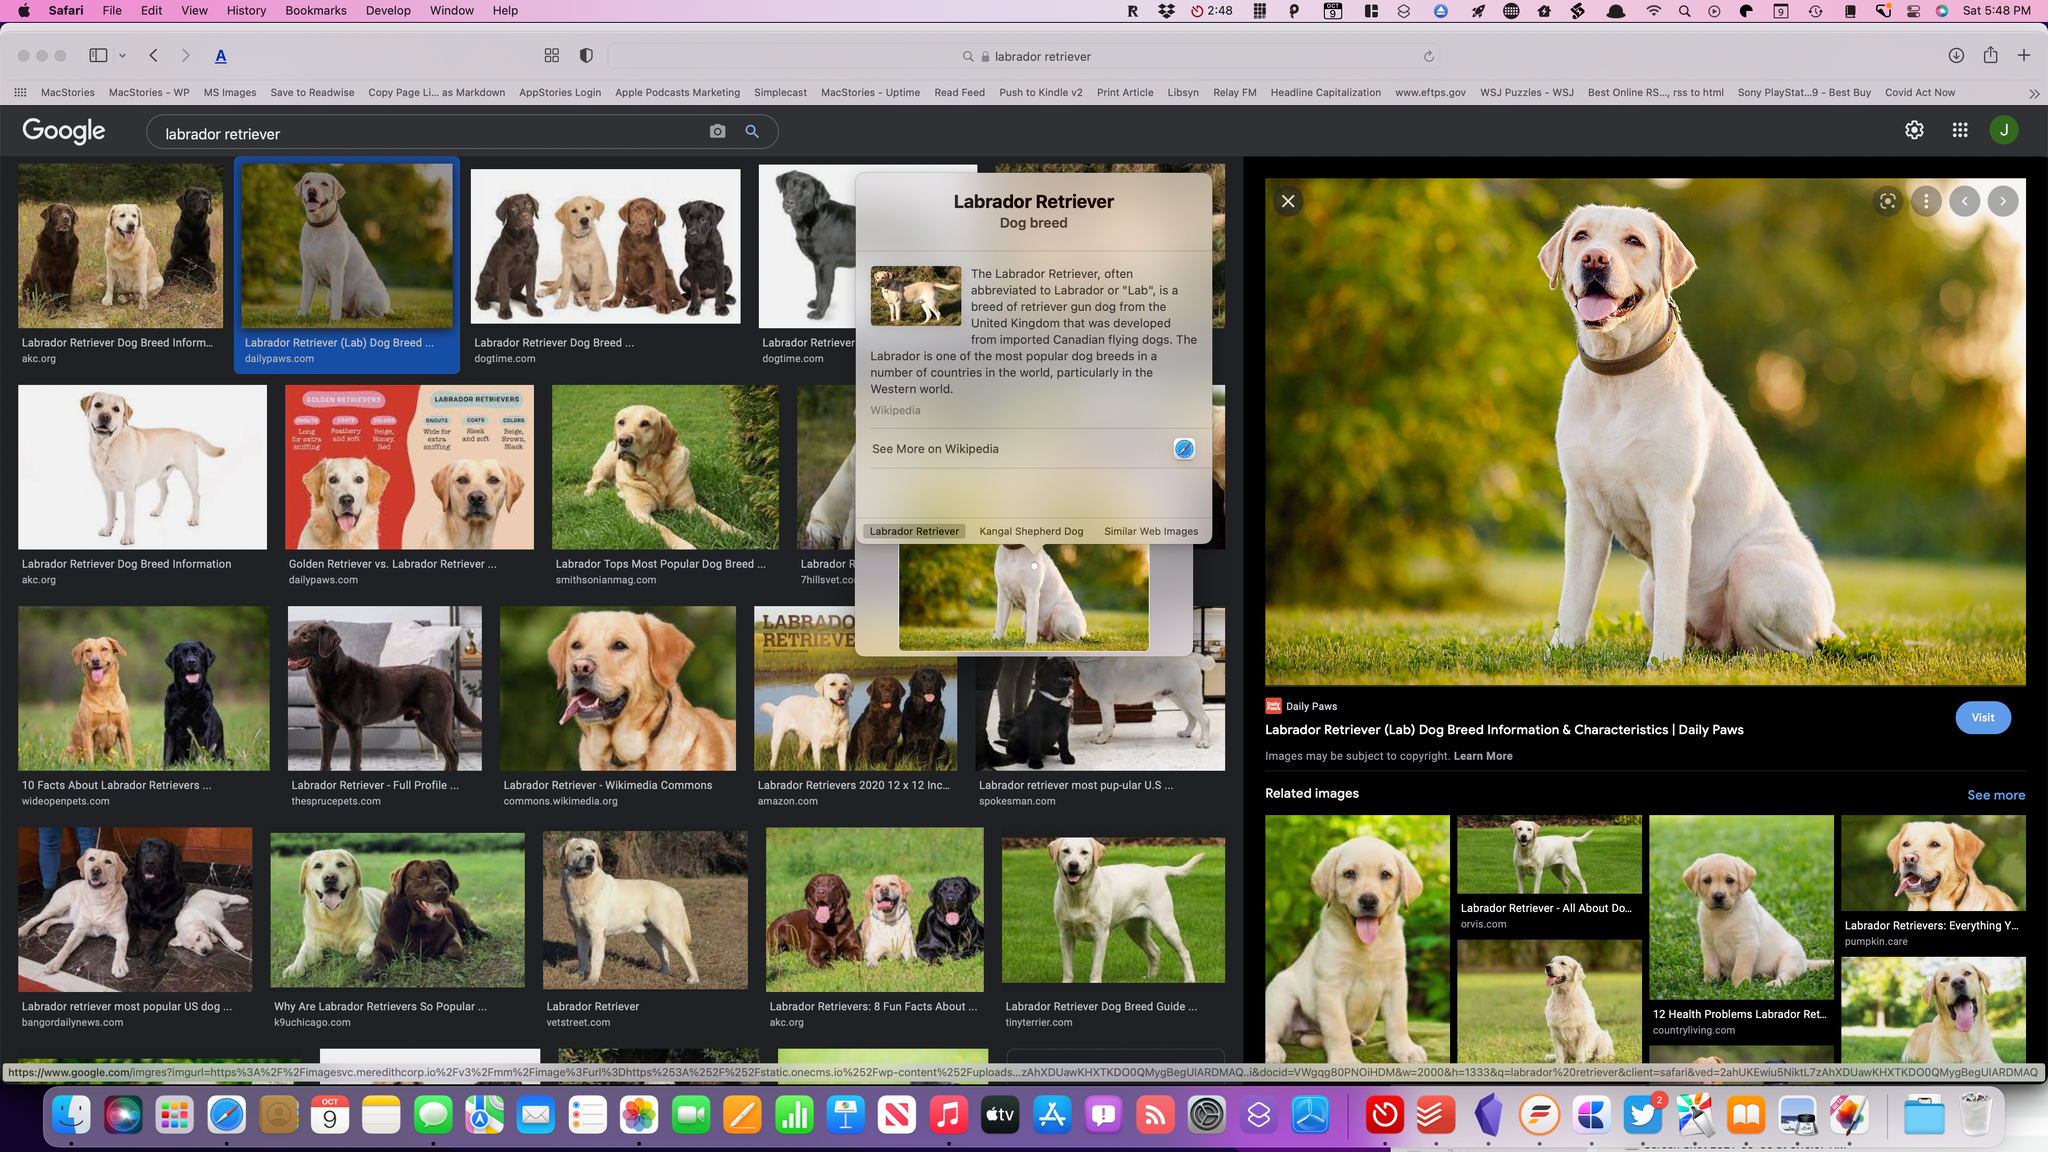Open the Save to Readwise bookmark
The width and height of the screenshot is (2048, 1152).
click(312, 92)
